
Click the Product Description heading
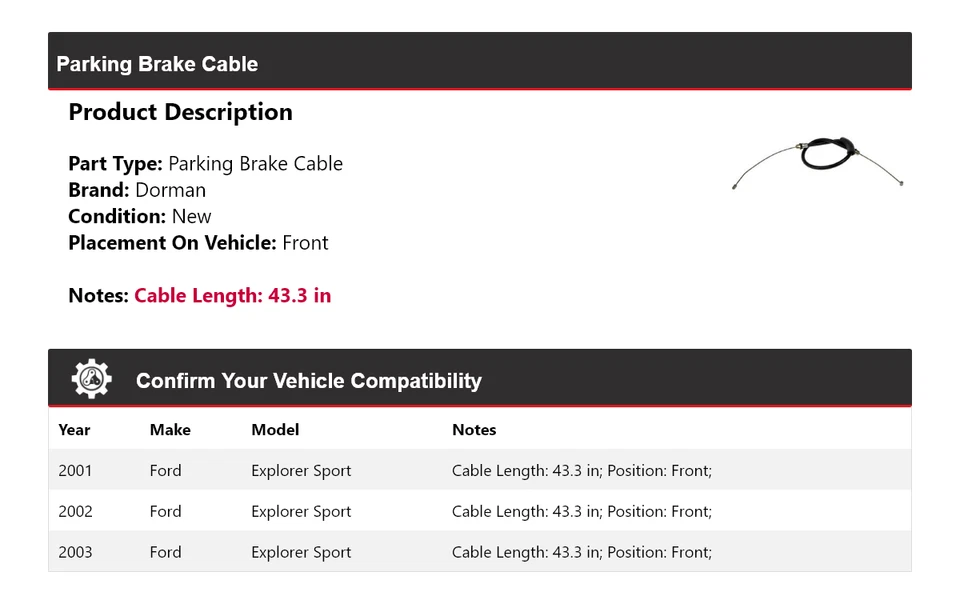[x=180, y=112]
